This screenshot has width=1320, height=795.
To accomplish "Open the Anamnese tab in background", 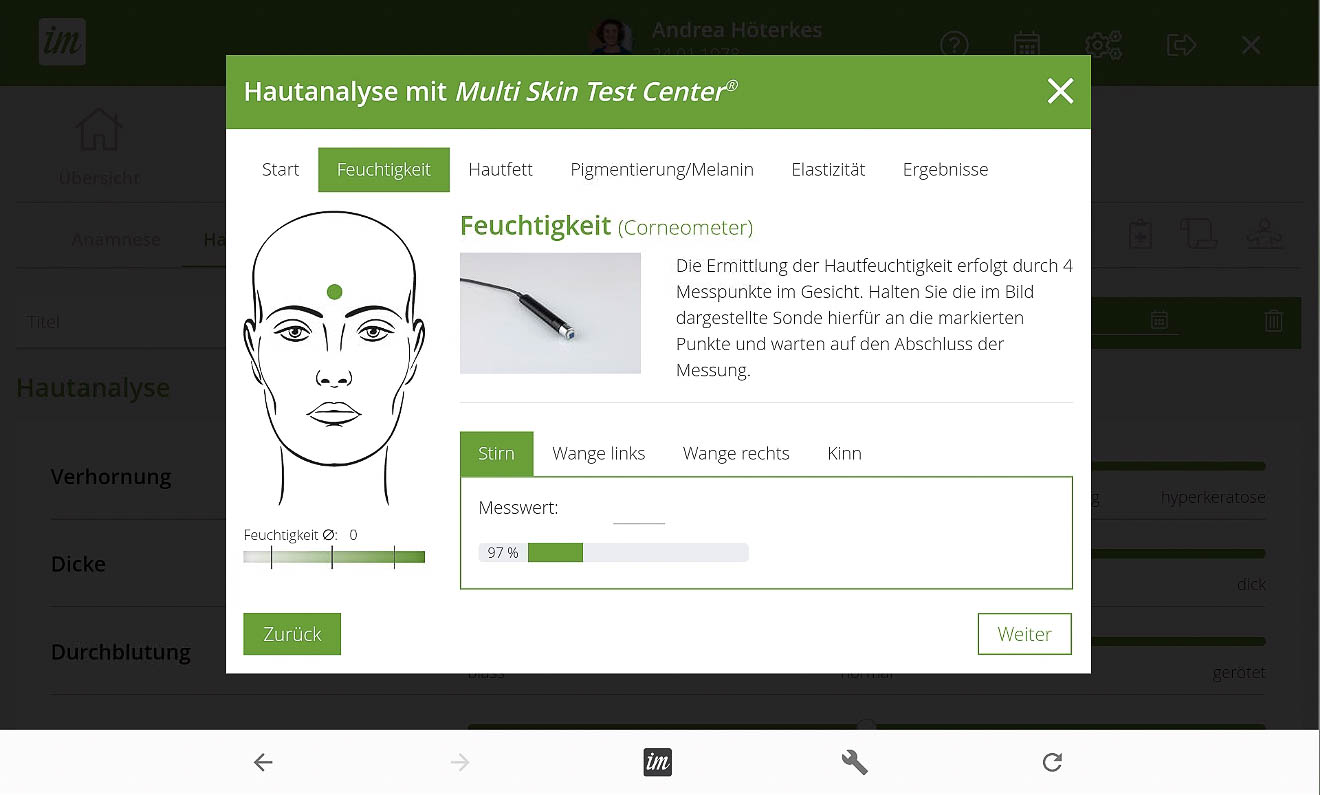I will [116, 240].
